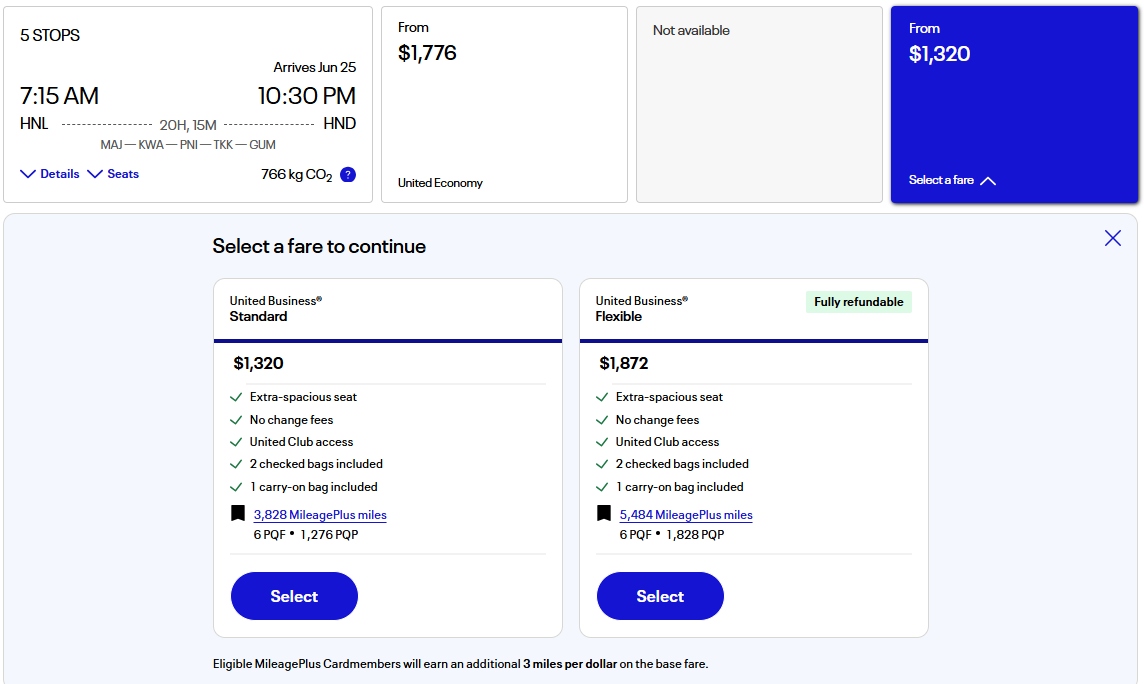Click 1 carry-on bag included in Flexible fare
1144x684 pixels.
tap(679, 487)
